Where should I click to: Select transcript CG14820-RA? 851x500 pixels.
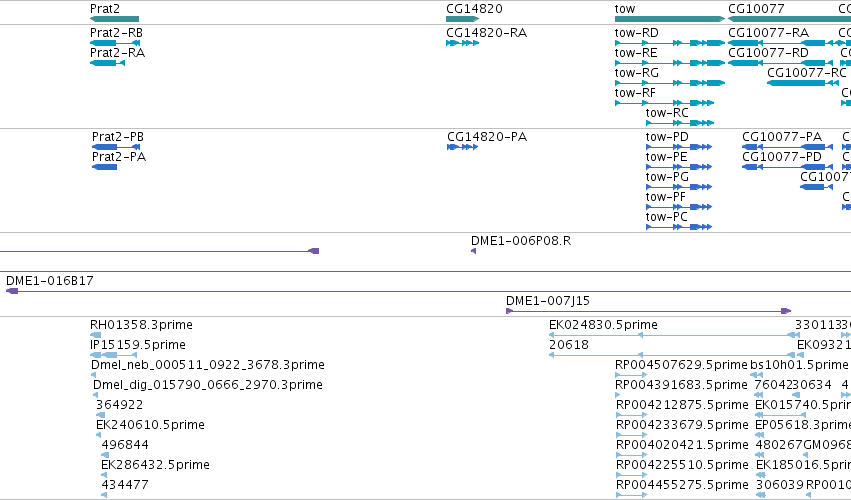click(486, 33)
